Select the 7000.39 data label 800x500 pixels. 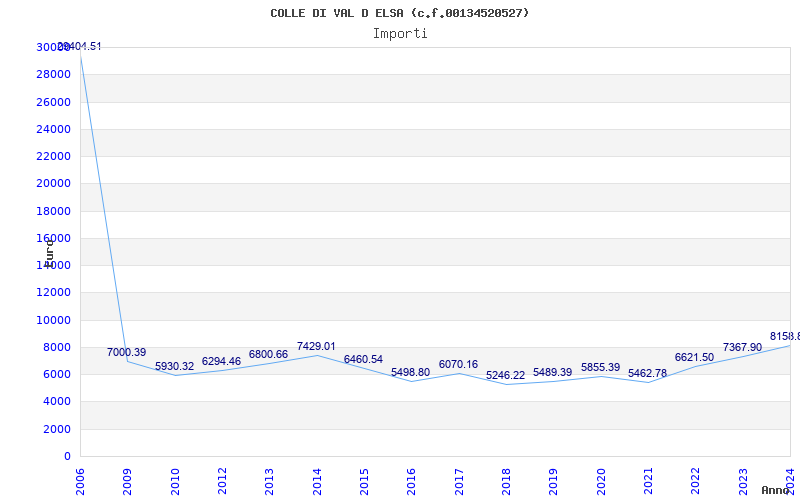pos(127,352)
